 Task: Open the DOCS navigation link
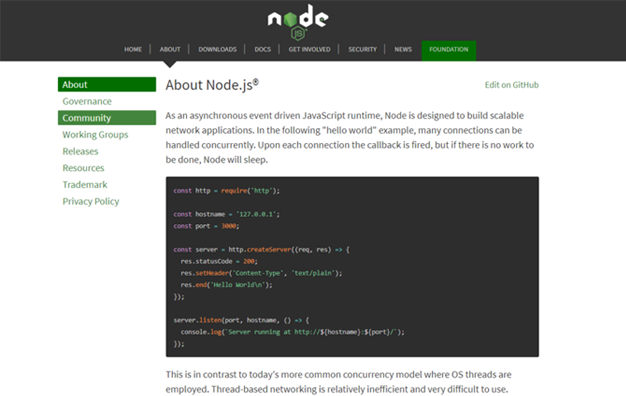click(263, 50)
